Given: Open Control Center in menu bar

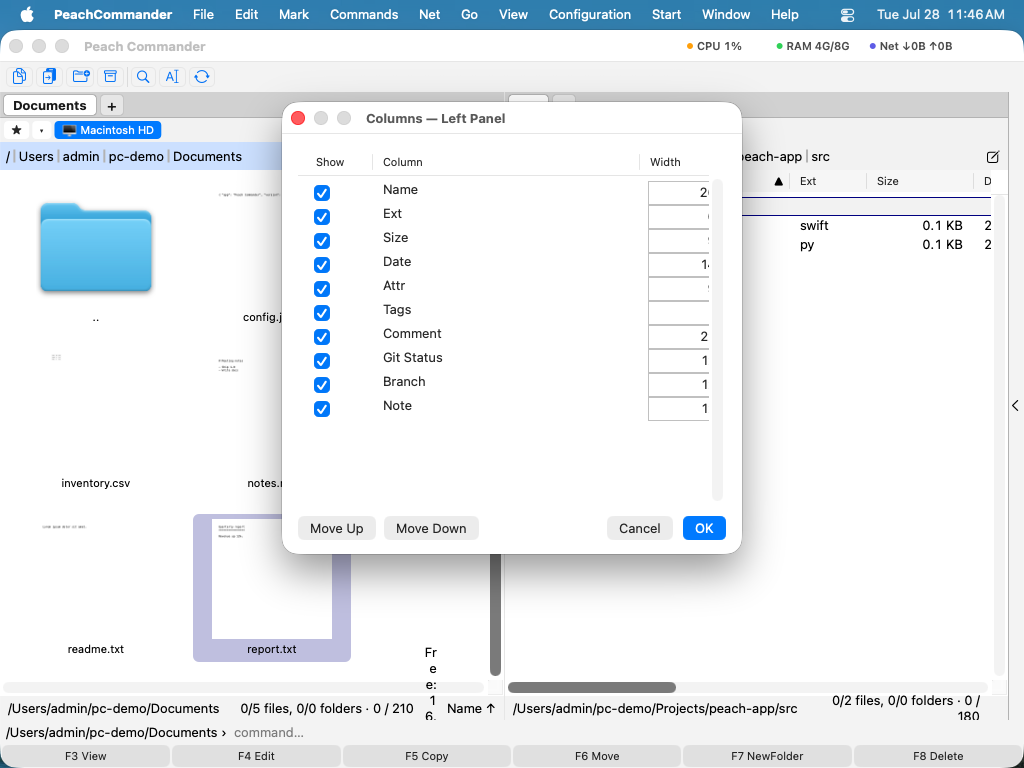Looking at the screenshot, I should [847, 14].
